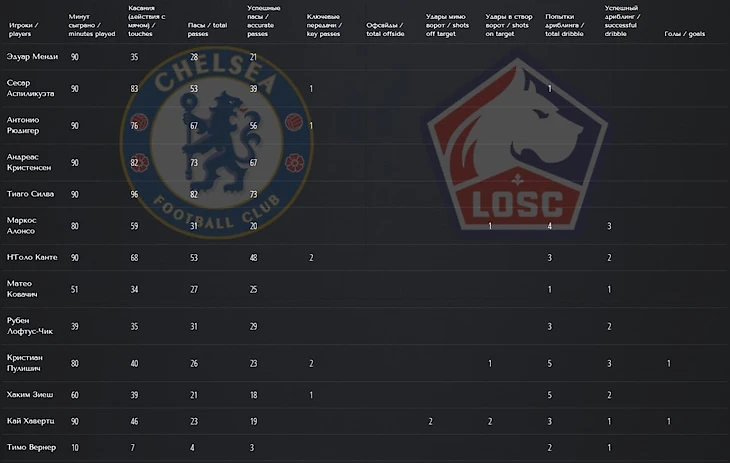Select player name Эдуар Менди
This screenshot has width=730, height=463.
pos(32,57)
